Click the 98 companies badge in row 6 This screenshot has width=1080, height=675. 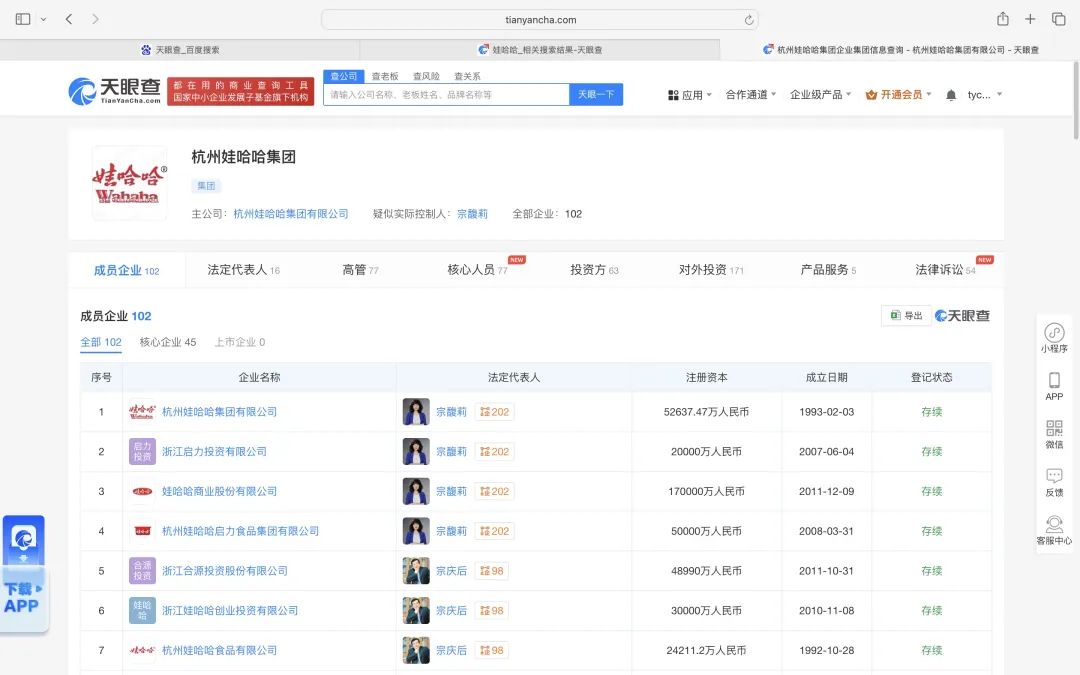pyautogui.click(x=492, y=611)
